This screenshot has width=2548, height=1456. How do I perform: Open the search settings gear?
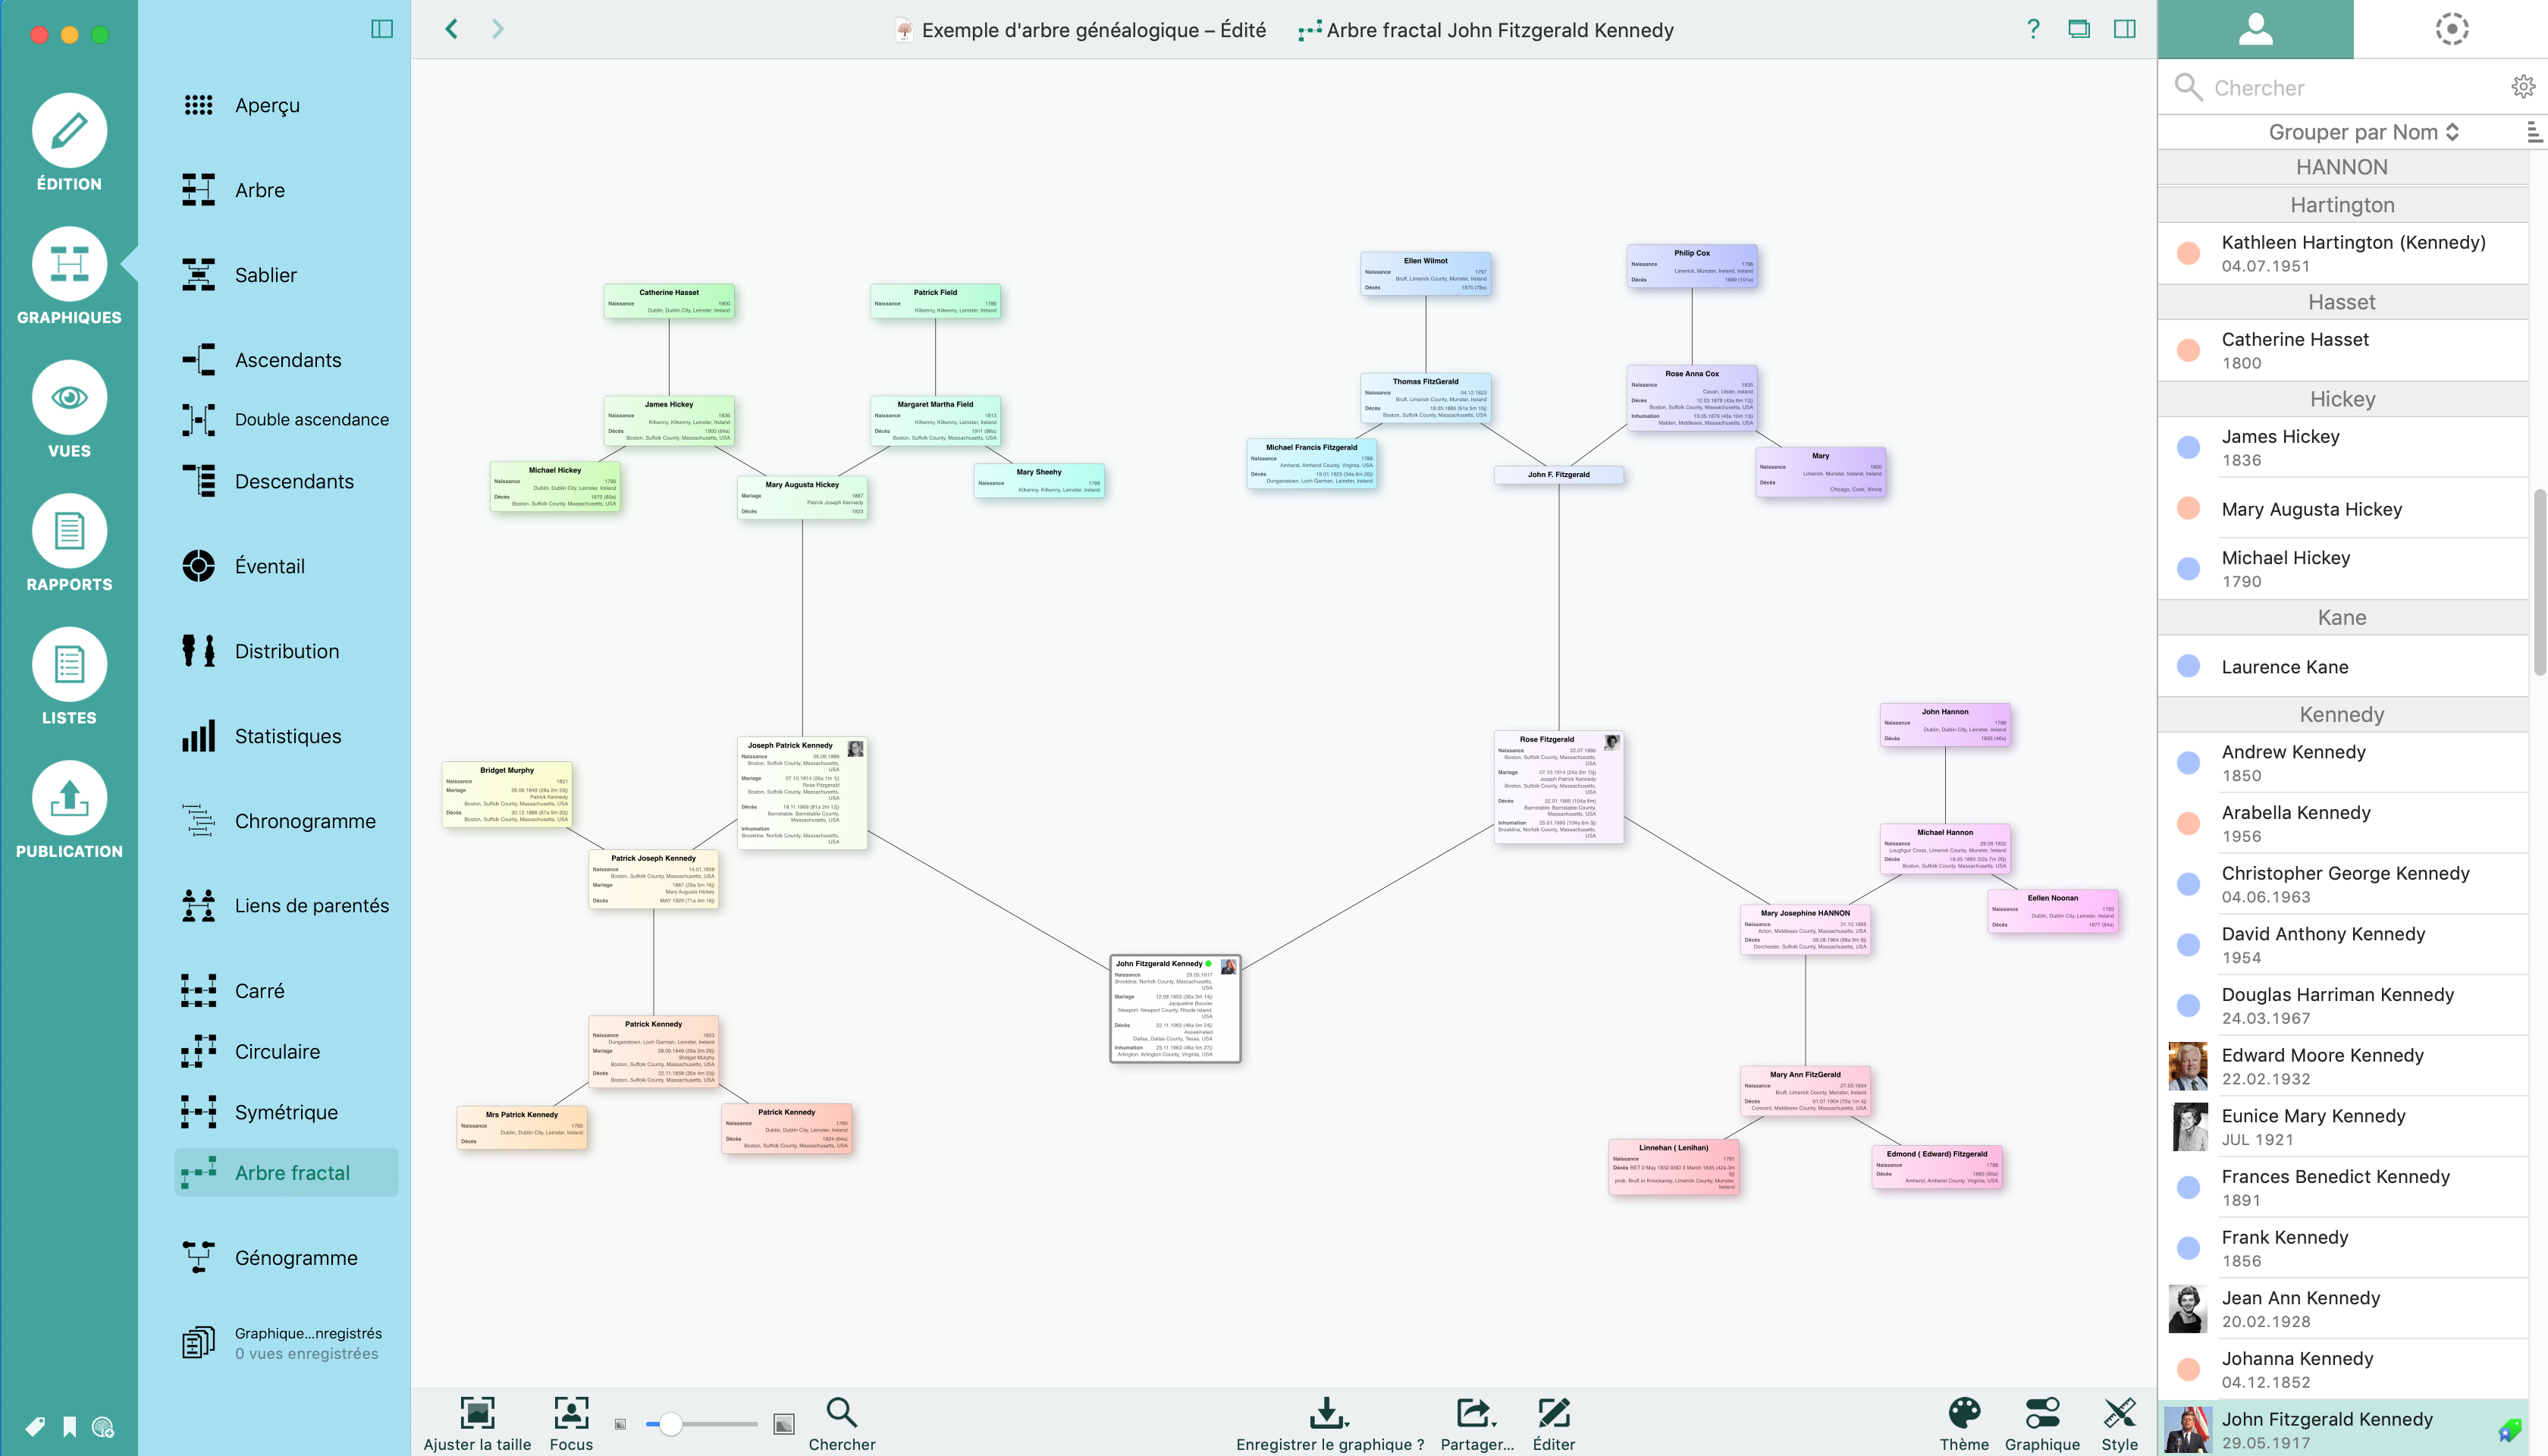pyautogui.click(x=2523, y=87)
